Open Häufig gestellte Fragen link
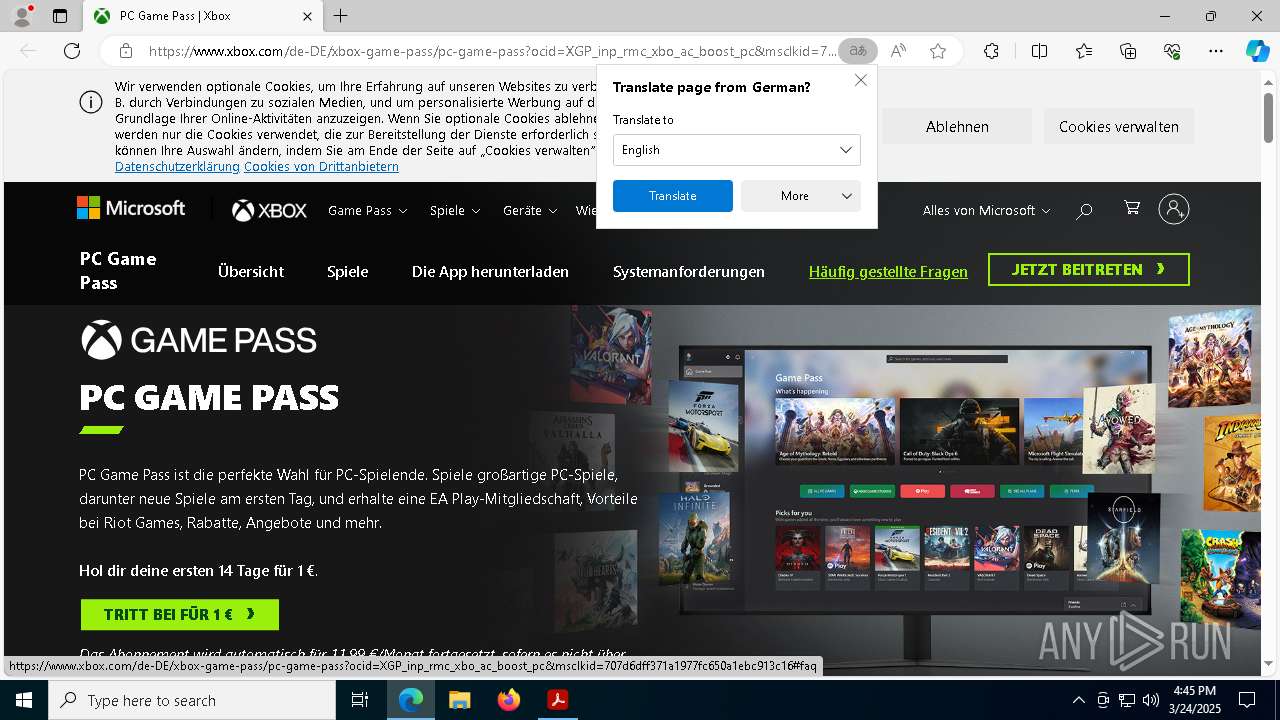The image size is (1280, 720). 888,272
